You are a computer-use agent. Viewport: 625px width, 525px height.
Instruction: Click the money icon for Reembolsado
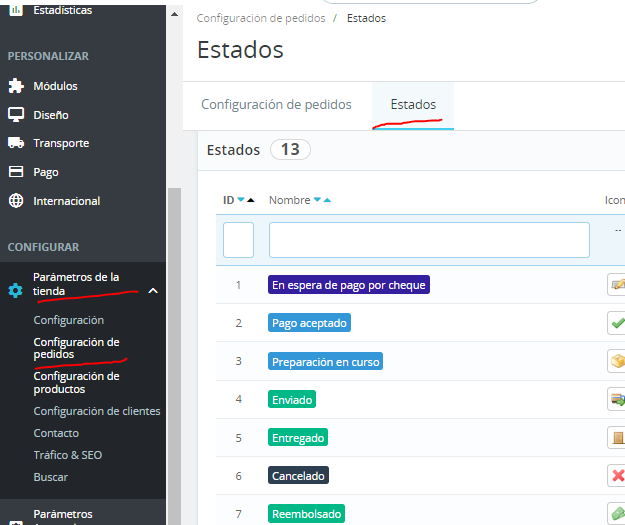(x=616, y=513)
